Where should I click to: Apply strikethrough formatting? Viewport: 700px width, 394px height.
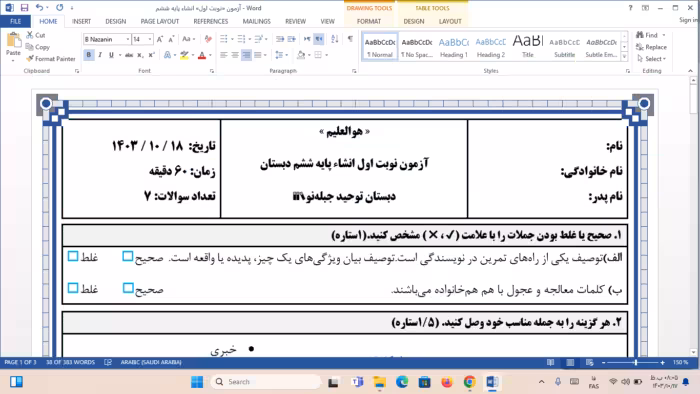pyautogui.click(x=129, y=55)
